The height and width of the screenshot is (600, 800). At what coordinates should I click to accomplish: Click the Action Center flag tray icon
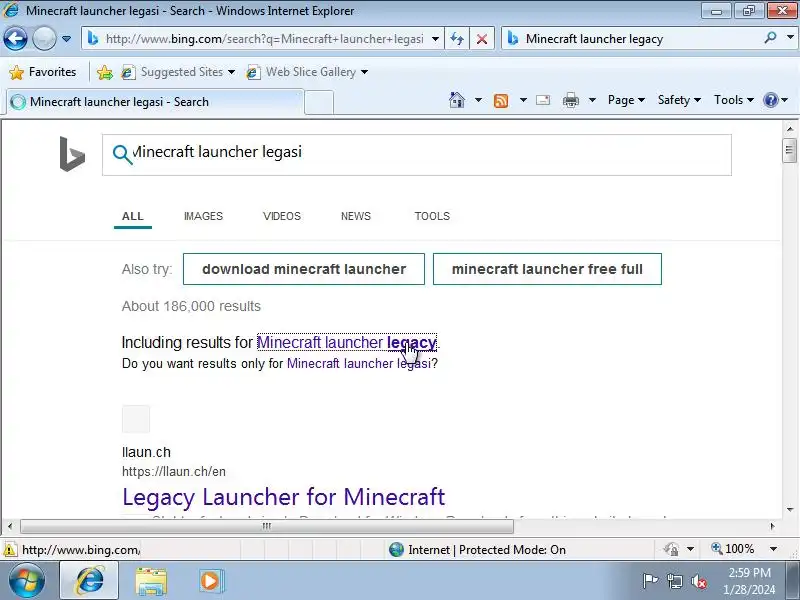(x=650, y=581)
